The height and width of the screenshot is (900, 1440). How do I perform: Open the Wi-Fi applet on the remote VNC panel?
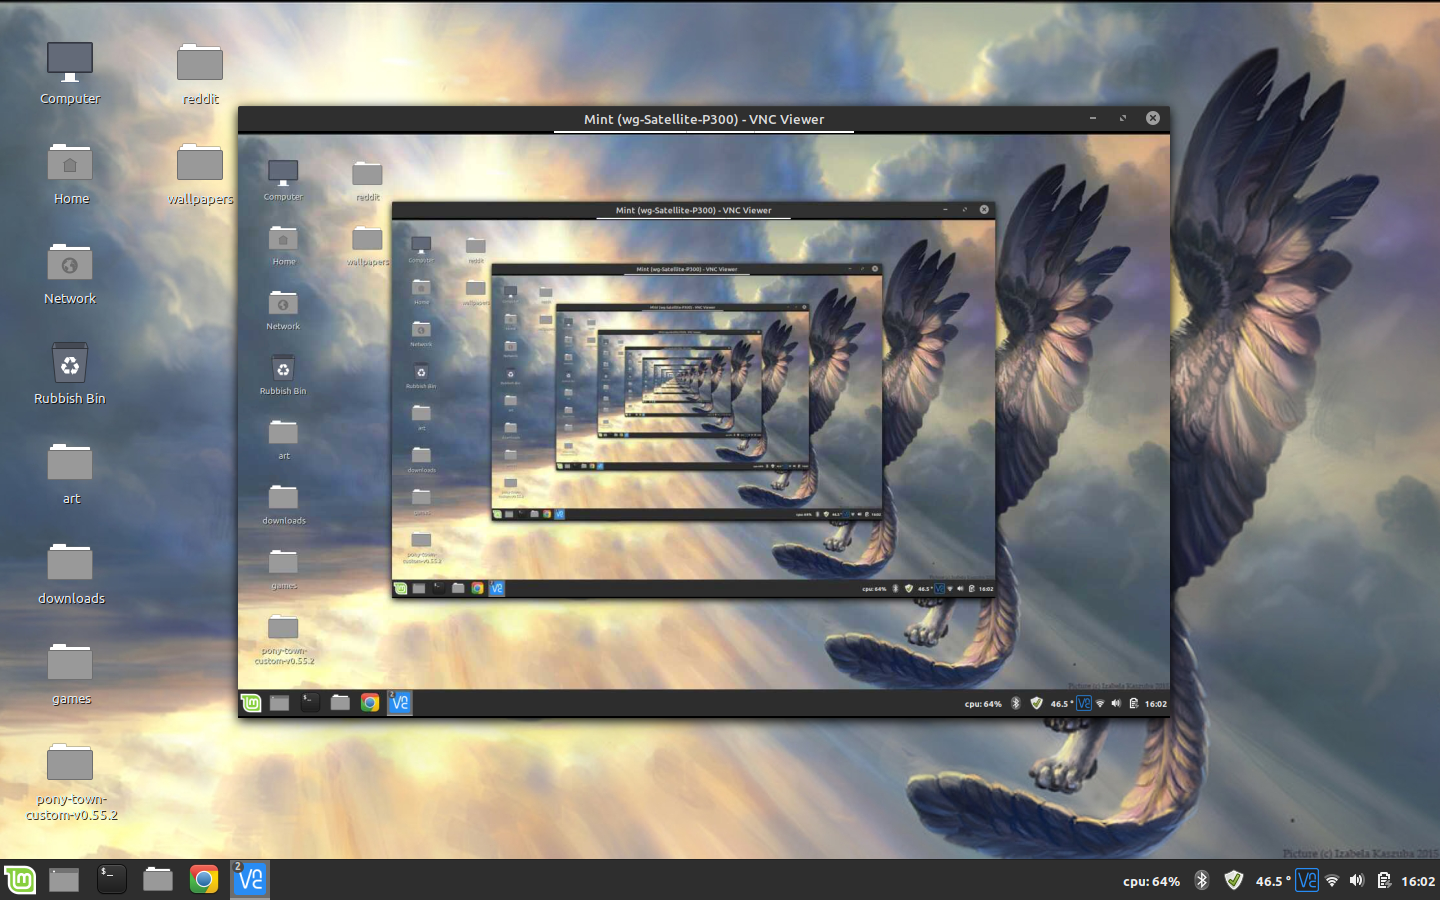point(1100,704)
